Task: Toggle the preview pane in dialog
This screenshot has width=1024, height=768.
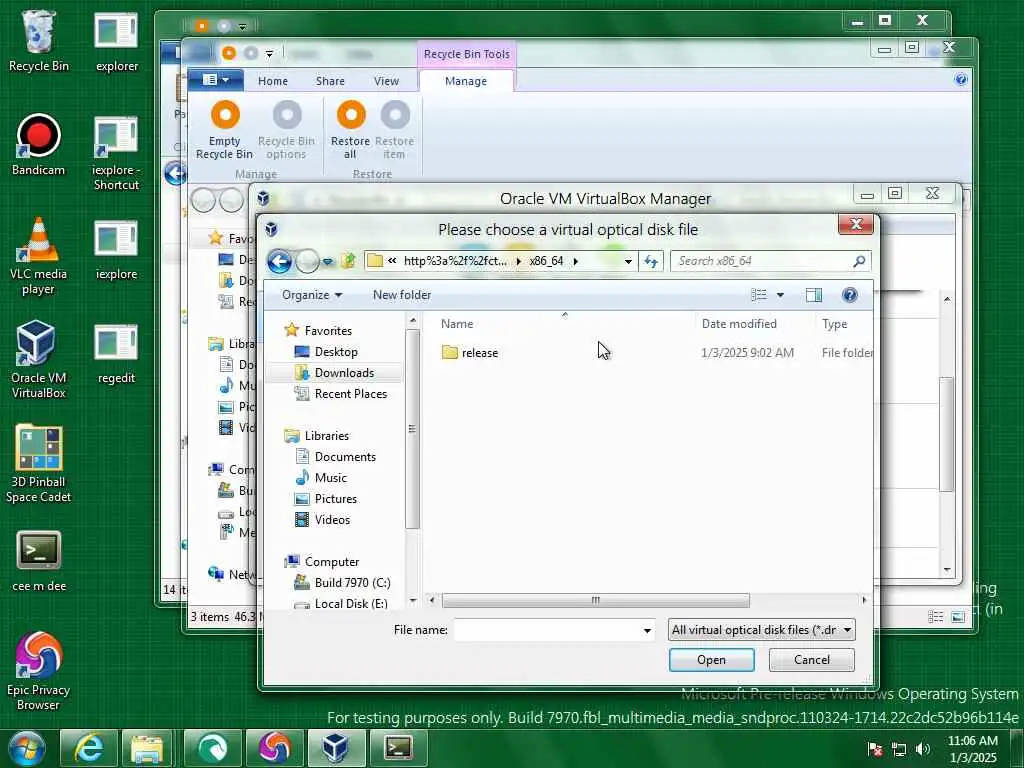Action: coord(814,295)
